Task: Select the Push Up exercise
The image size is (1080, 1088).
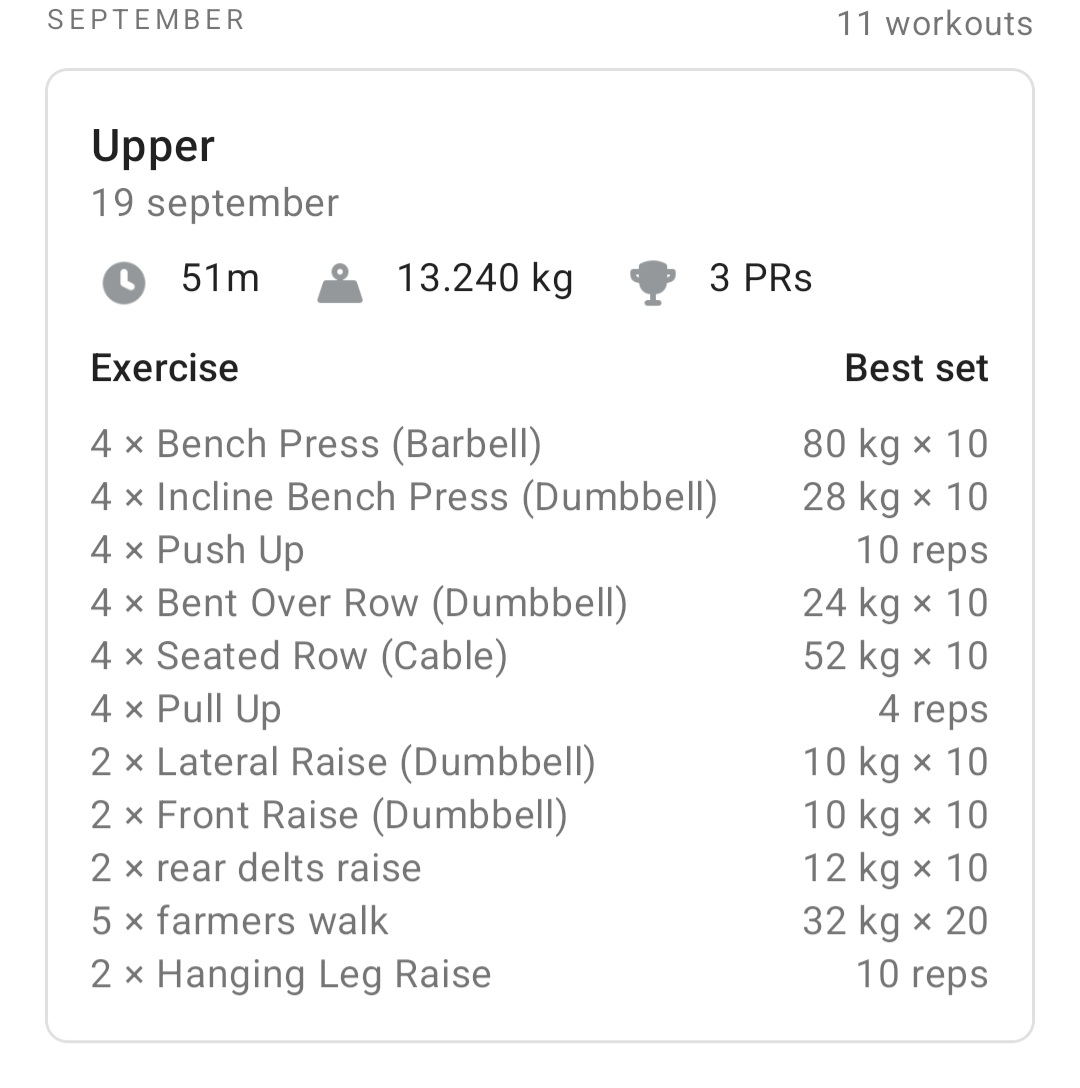Action: point(198,550)
